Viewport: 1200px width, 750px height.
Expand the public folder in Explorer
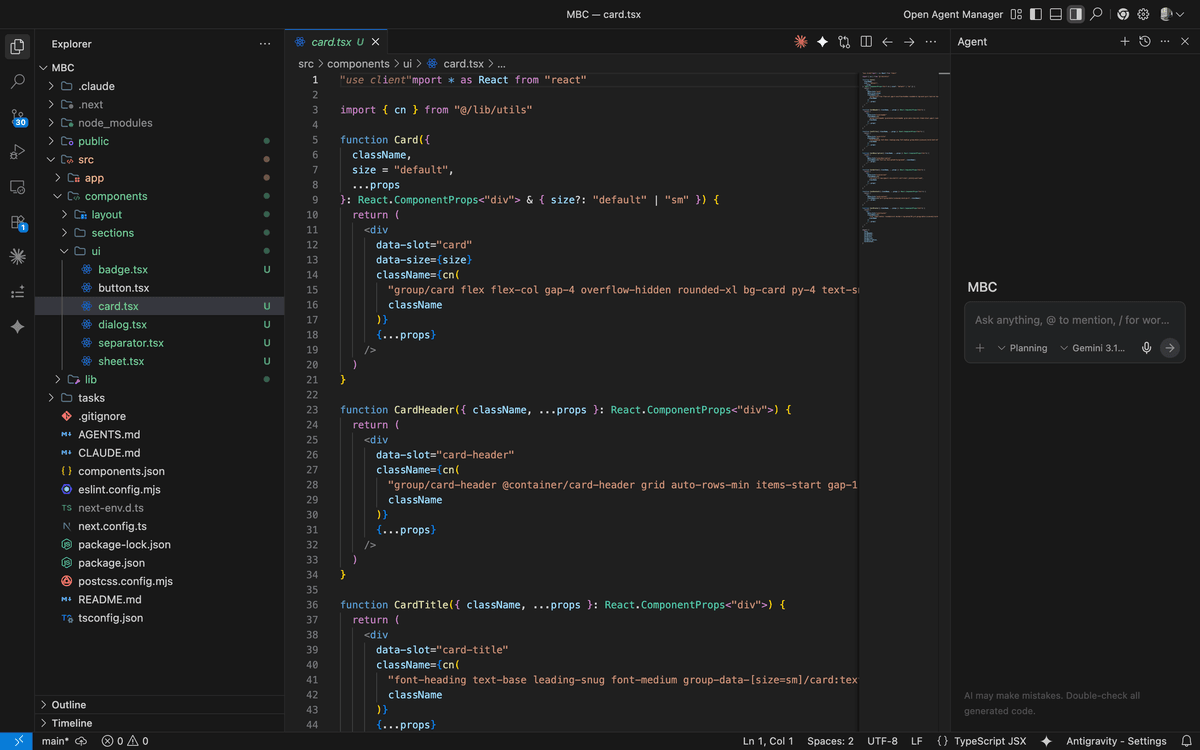point(93,141)
